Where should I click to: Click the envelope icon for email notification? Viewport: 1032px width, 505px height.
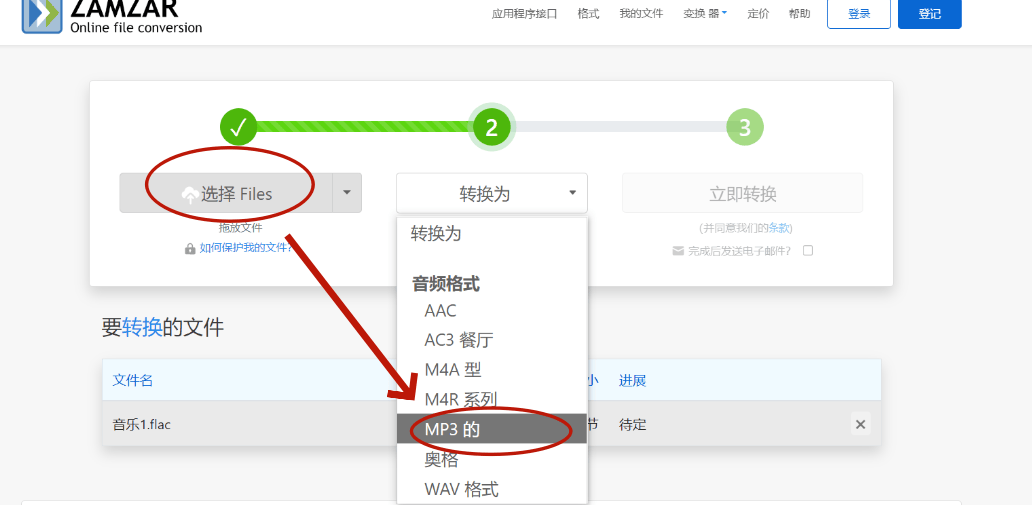[x=678, y=251]
